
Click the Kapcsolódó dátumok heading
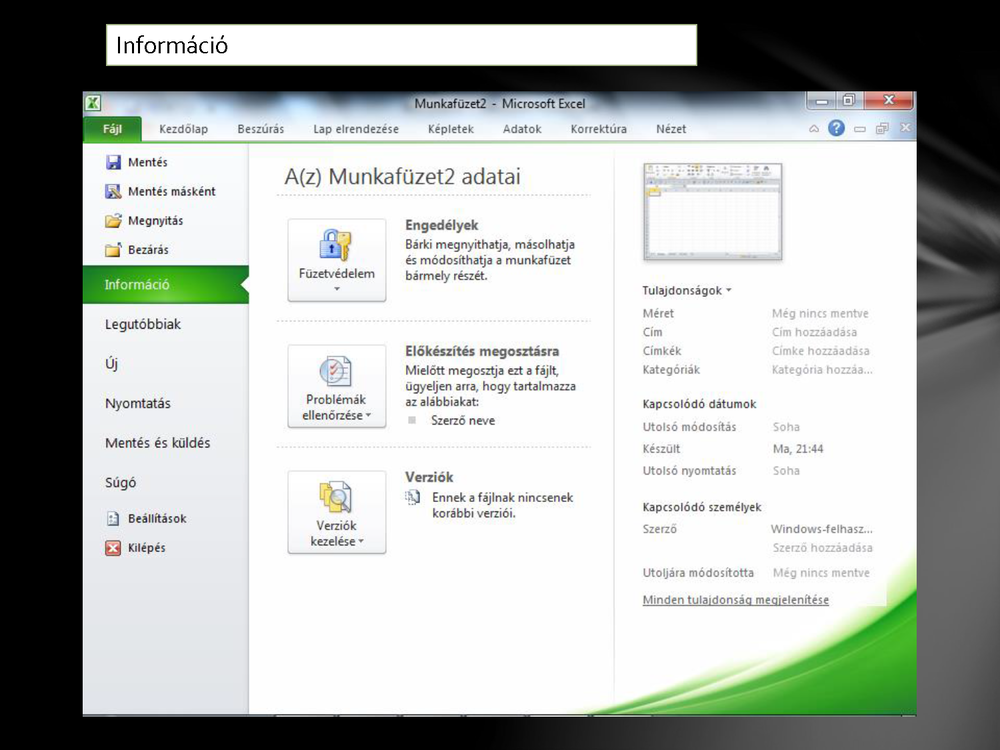click(x=699, y=404)
